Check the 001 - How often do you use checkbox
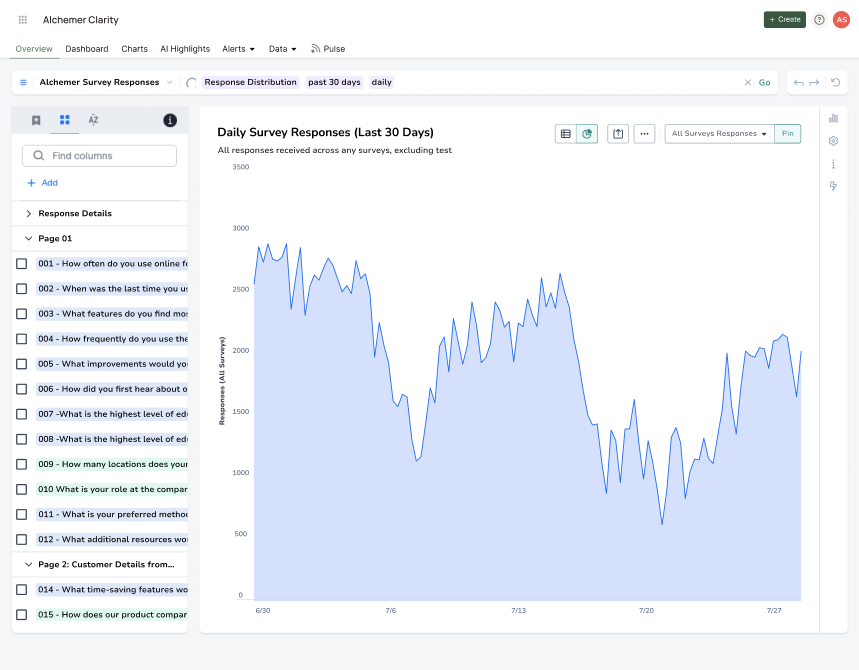The image size is (859, 670). tap(21, 264)
